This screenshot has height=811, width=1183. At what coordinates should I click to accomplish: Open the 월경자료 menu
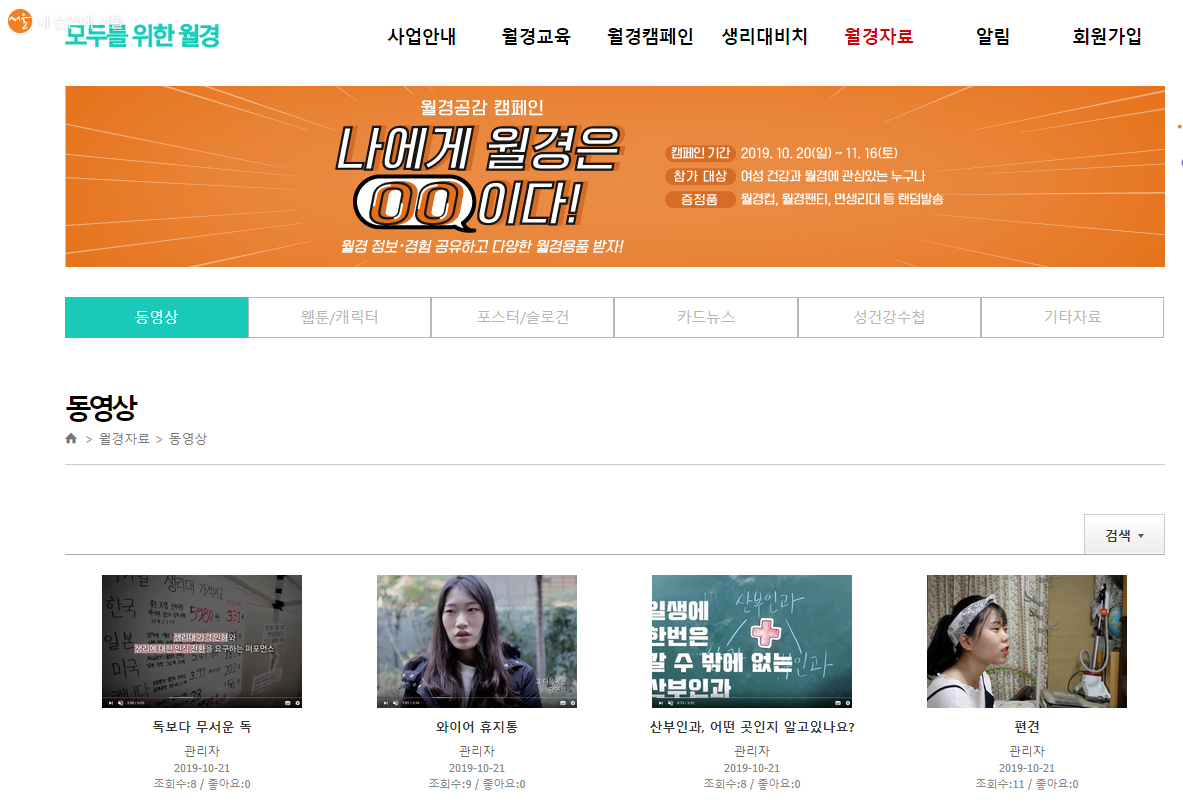tap(878, 37)
